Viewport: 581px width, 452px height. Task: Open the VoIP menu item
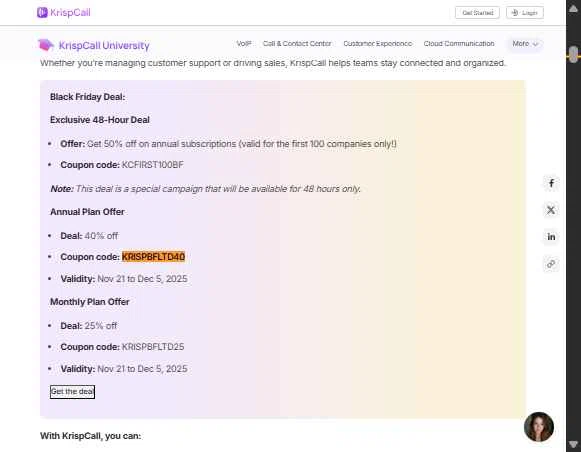[244, 44]
